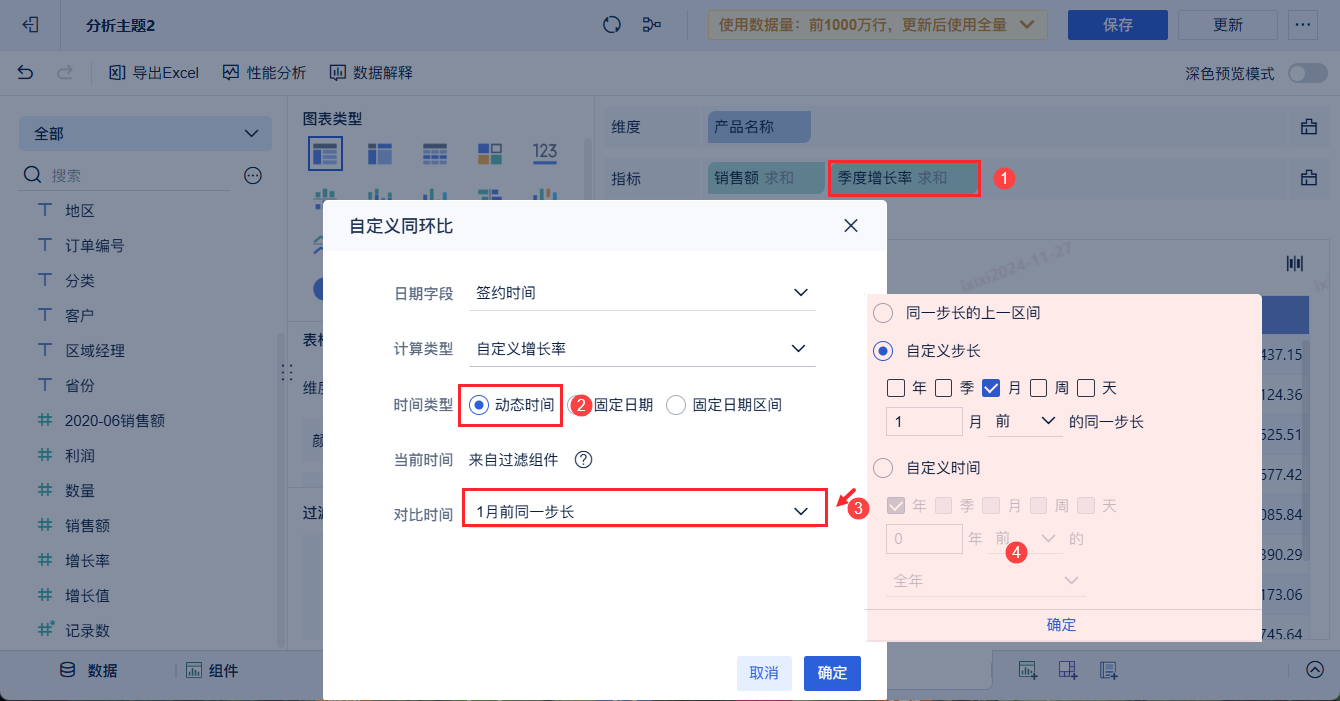
Task: Select the 区域经理 field in list
Action: pos(95,351)
